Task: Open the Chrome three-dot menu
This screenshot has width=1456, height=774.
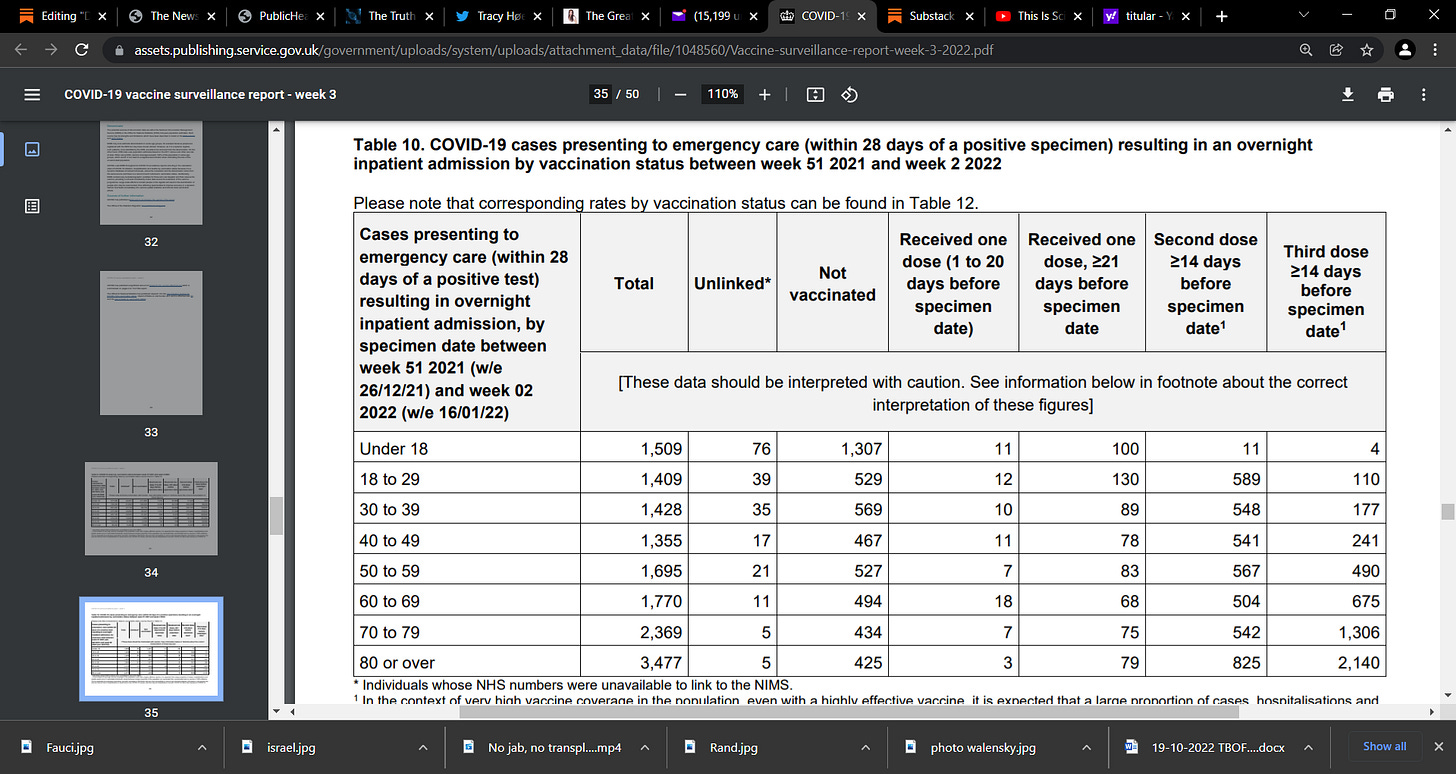Action: click(x=1436, y=49)
